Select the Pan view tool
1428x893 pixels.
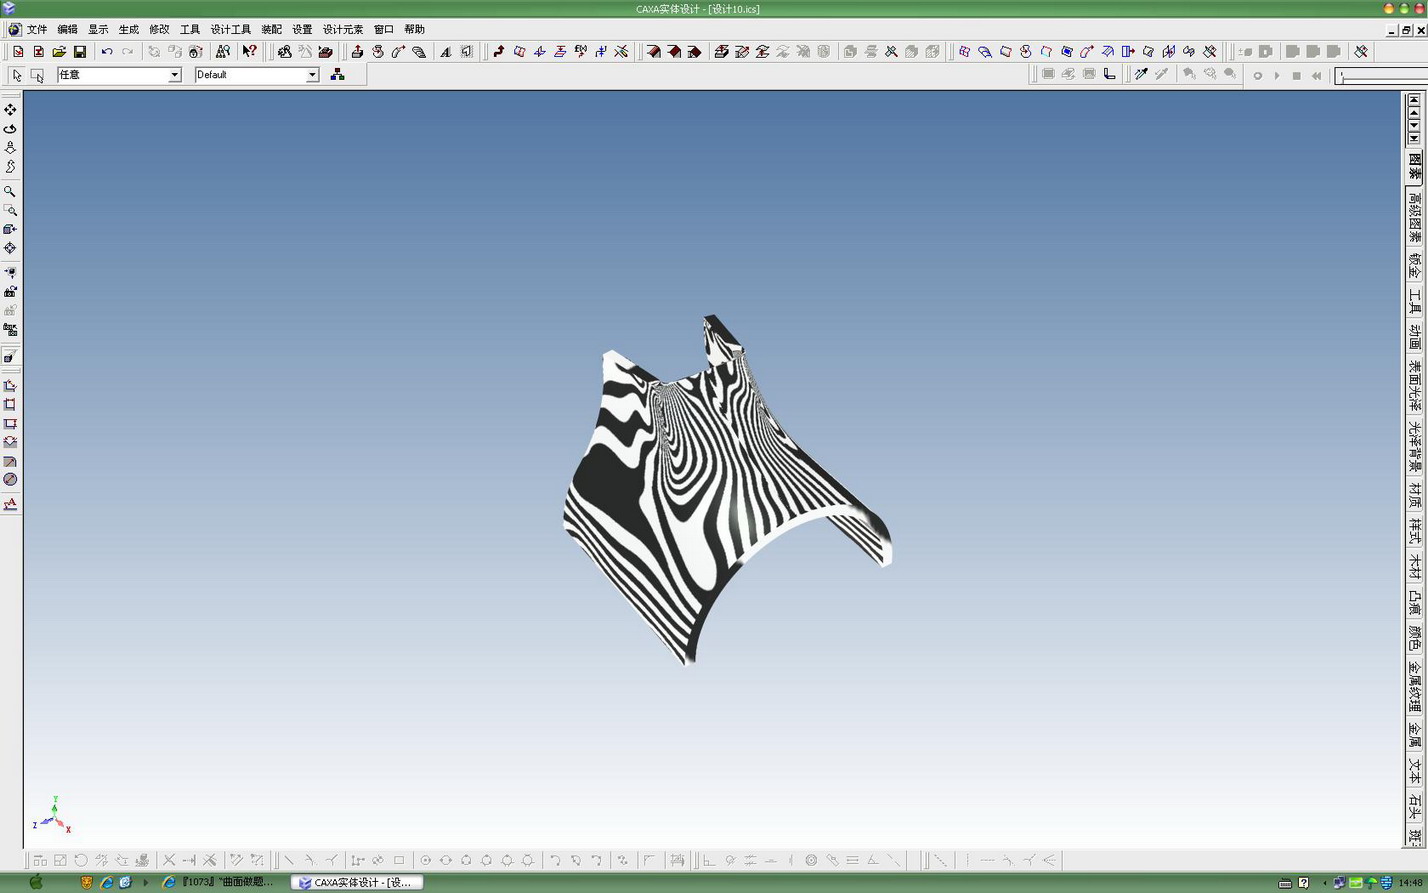tap(10, 109)
